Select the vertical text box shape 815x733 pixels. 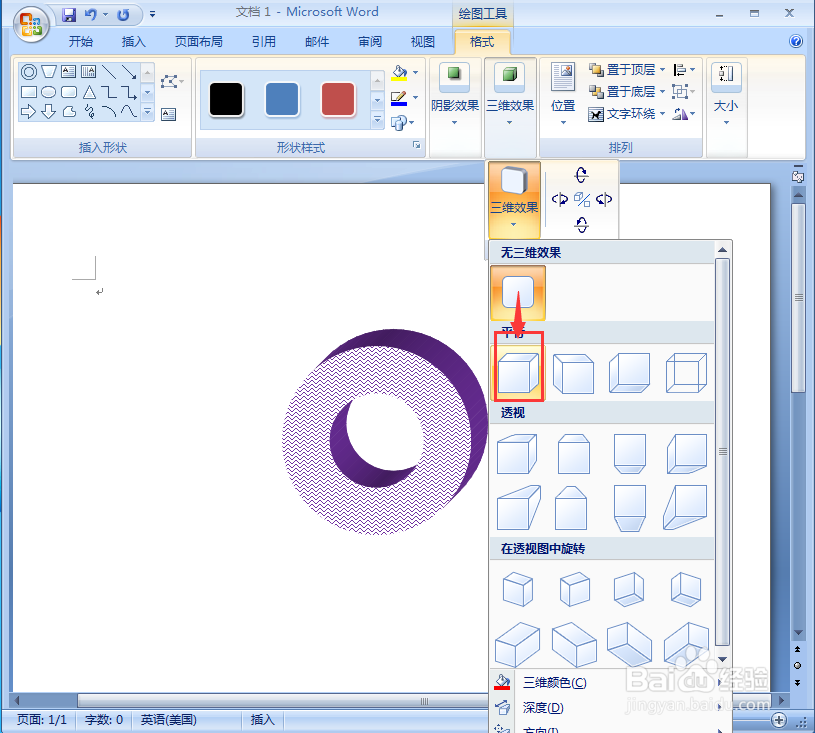coord(88,72)
